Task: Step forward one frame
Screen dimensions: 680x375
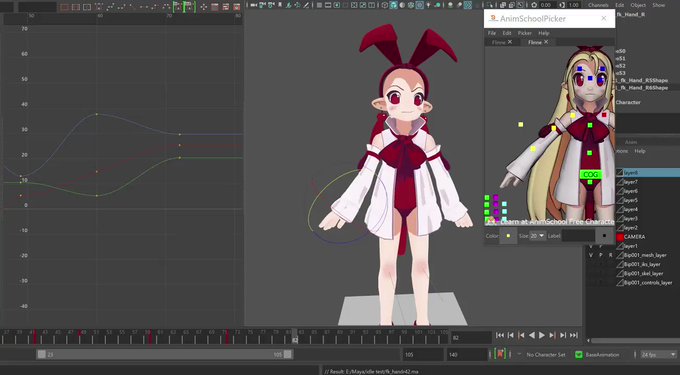Action: 563,335
